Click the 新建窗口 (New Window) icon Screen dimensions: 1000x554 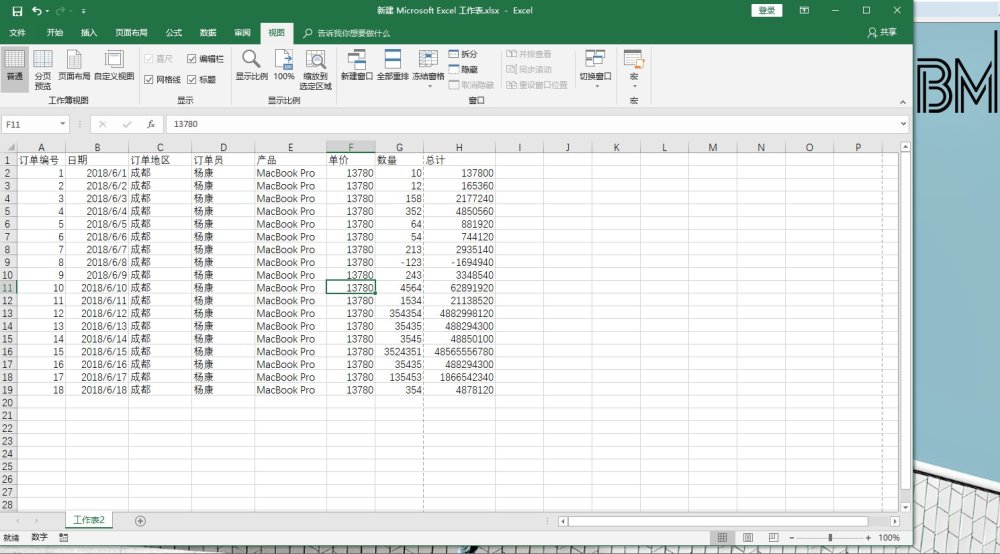click(x=355, y=66)
